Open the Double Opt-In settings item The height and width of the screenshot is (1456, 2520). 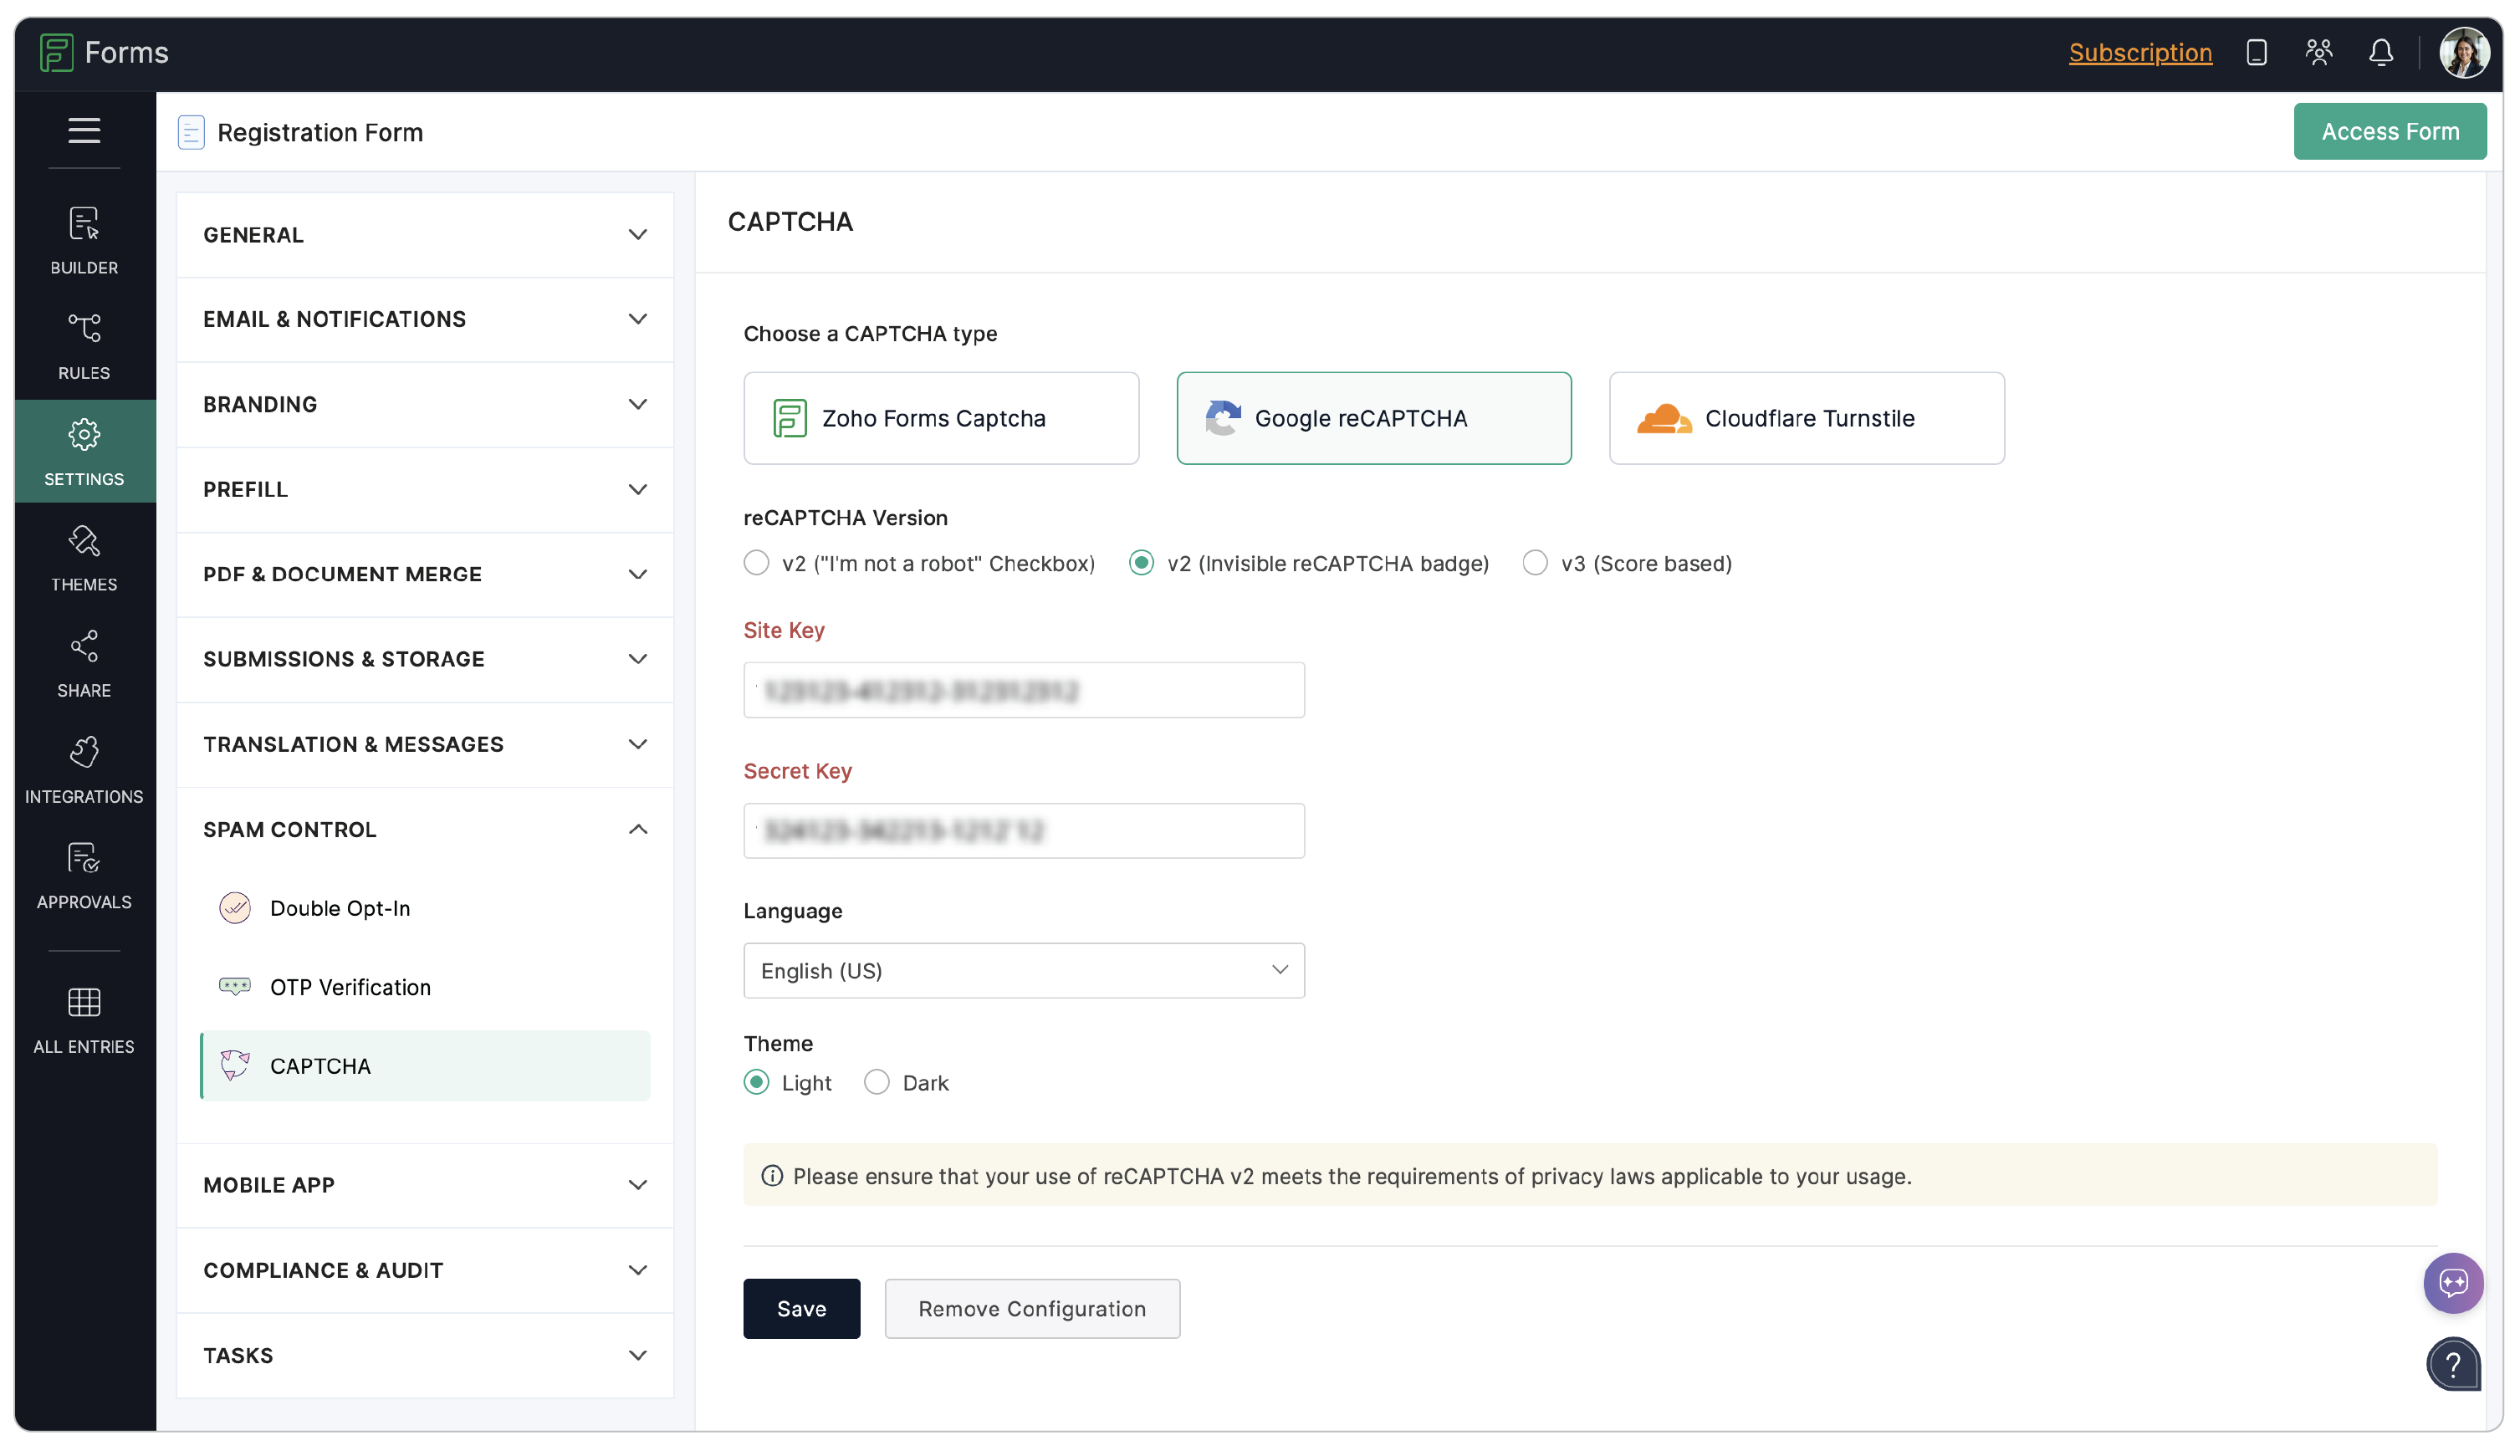(x=340, y=908)
